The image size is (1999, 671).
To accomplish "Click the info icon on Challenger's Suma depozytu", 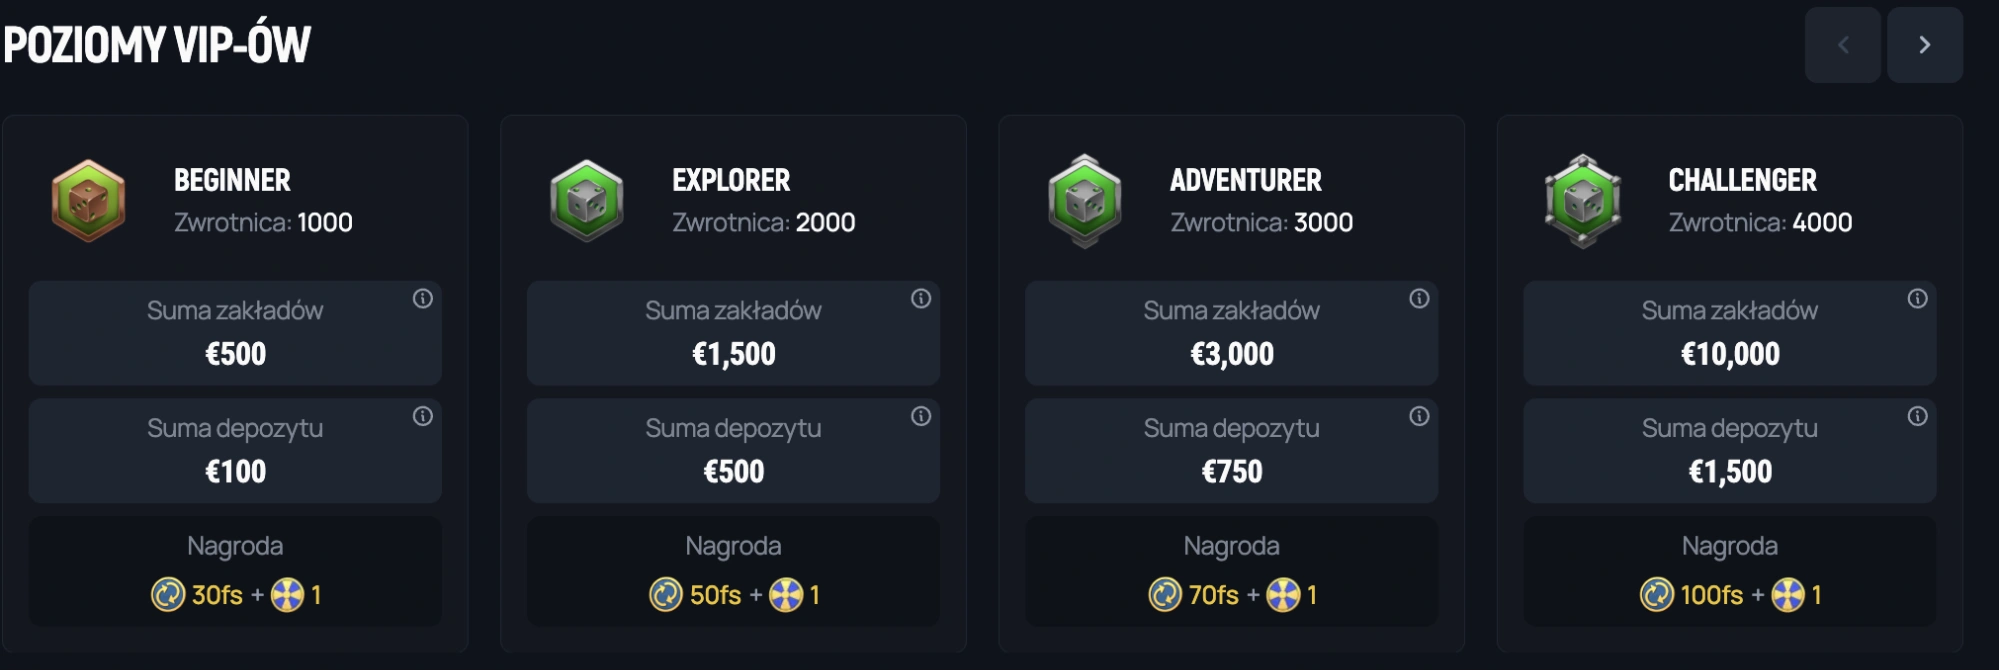I will pos(1916,415).
